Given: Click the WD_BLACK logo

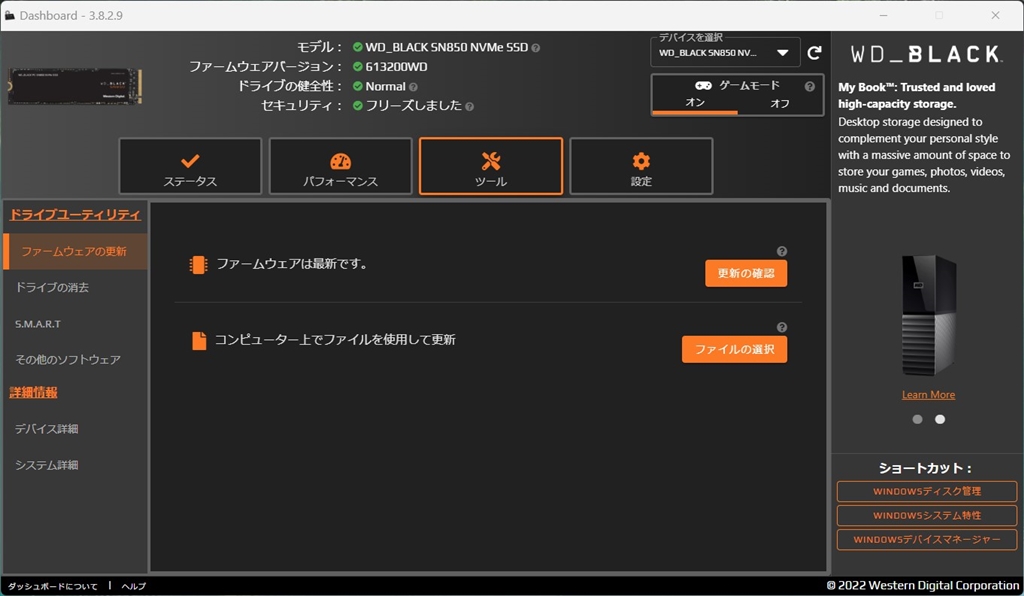Looking at the screenshot, I should (926, 54).
